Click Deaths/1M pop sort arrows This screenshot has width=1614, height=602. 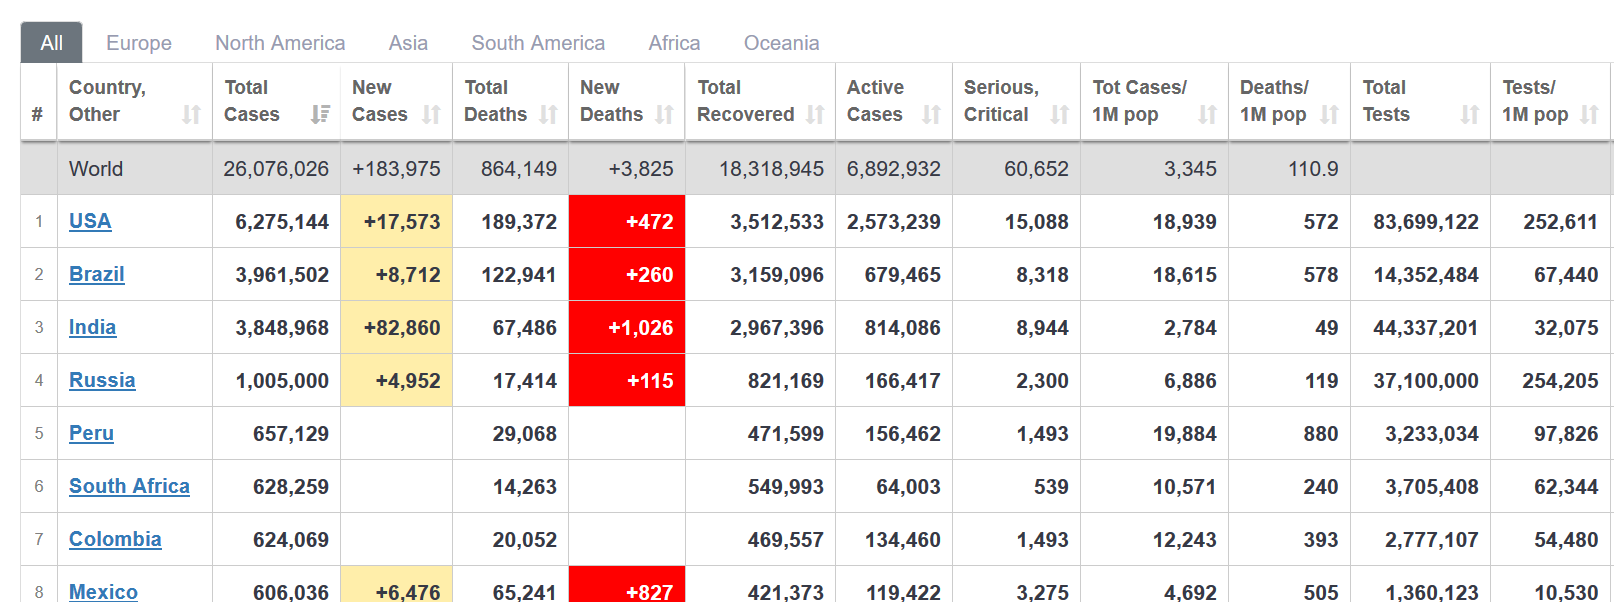point(1329,115)
